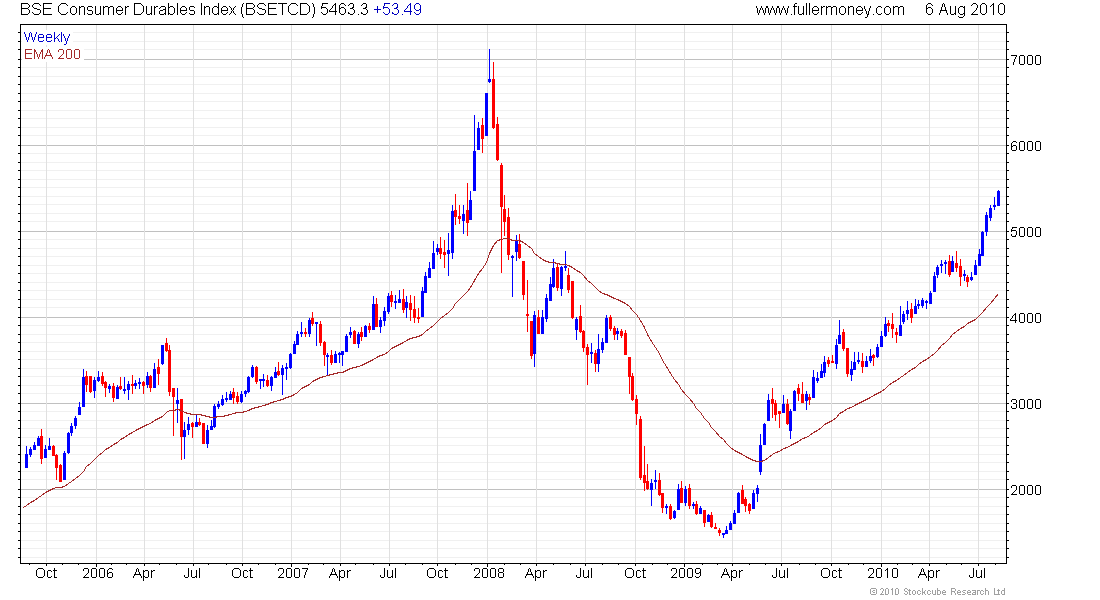Click the 2008 year label on the time axis
Screen dimensions: 1100x600
coord(489,573)
